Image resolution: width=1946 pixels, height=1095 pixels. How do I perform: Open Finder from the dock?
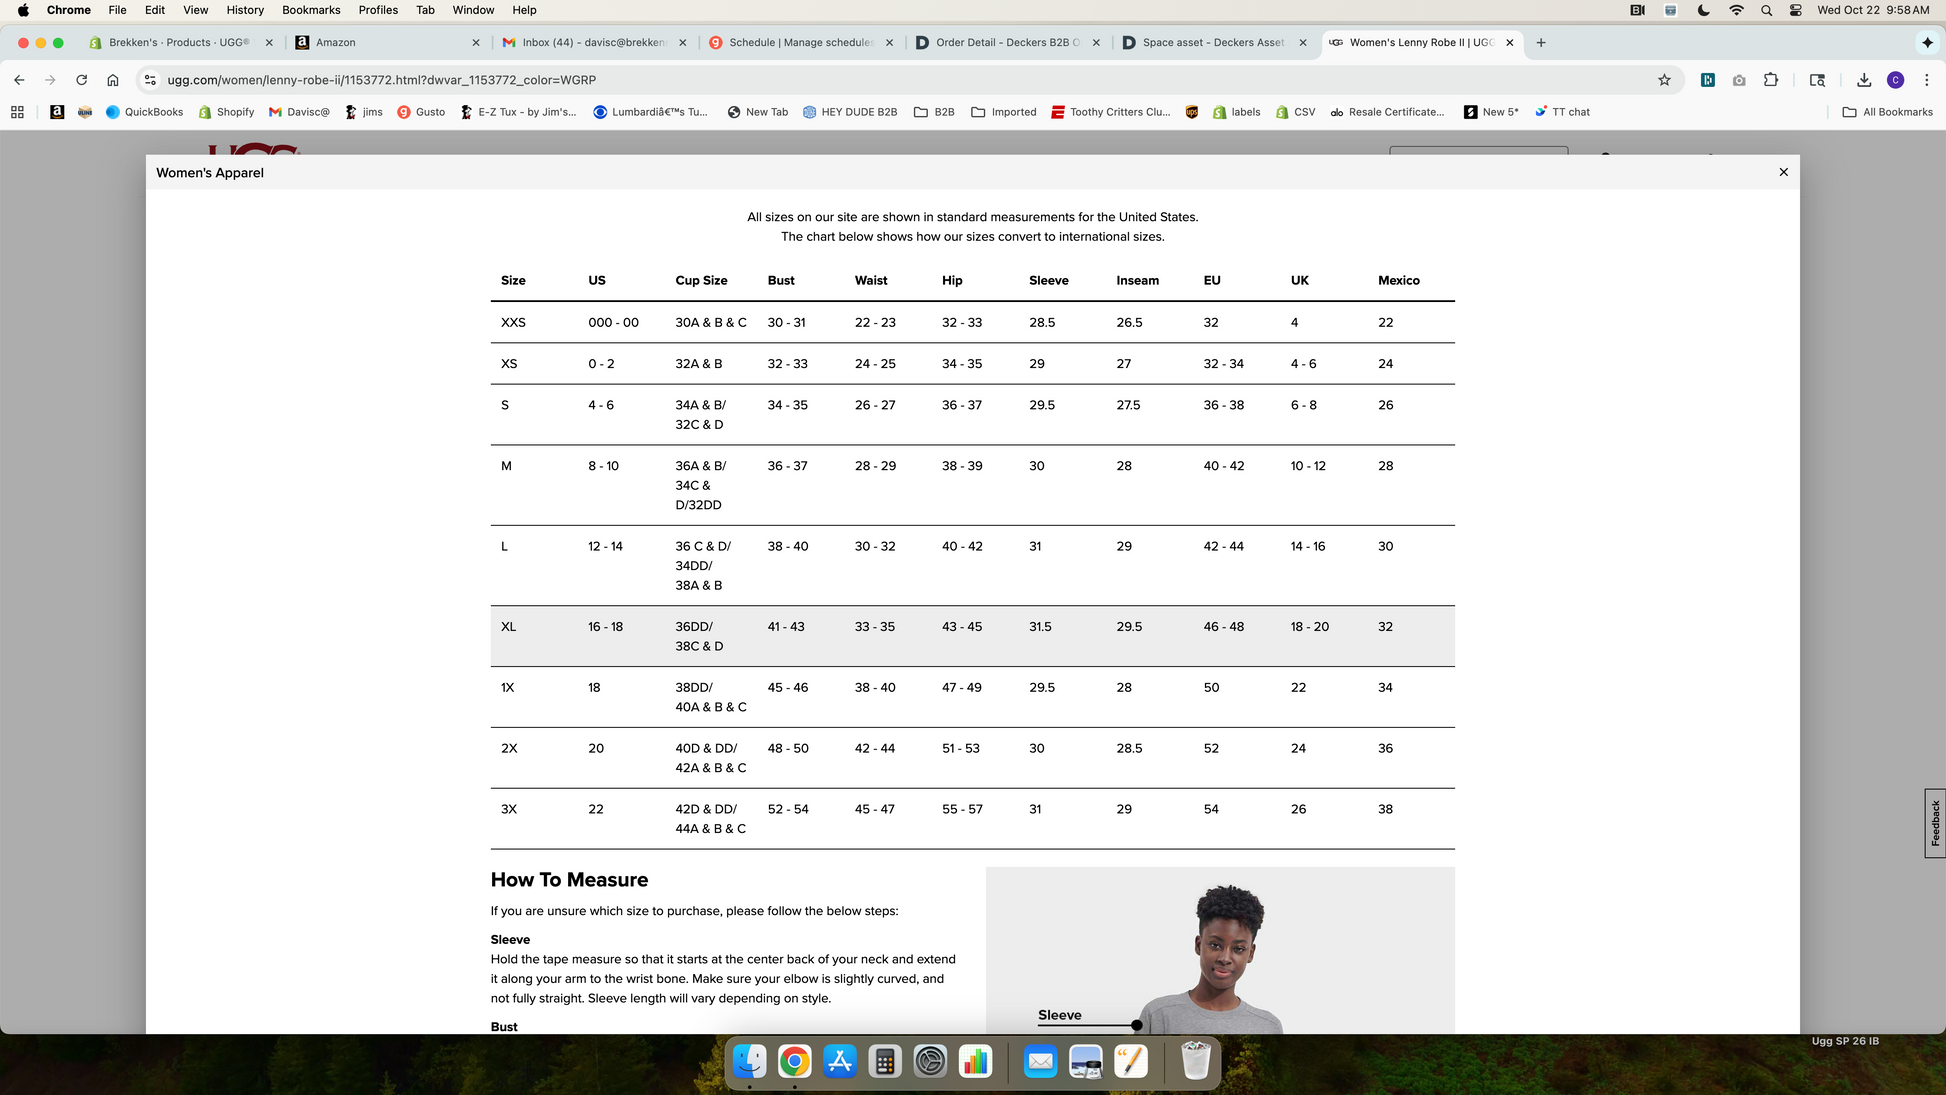coord(749,1061)
